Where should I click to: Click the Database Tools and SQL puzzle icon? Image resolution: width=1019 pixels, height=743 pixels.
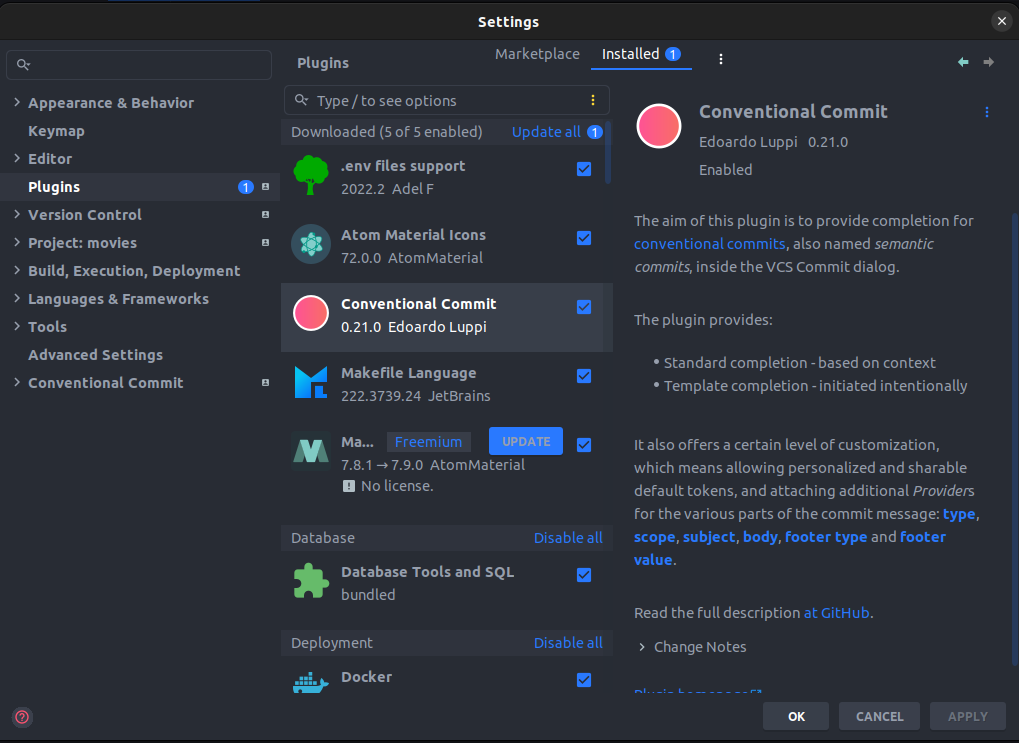(311, 580)
